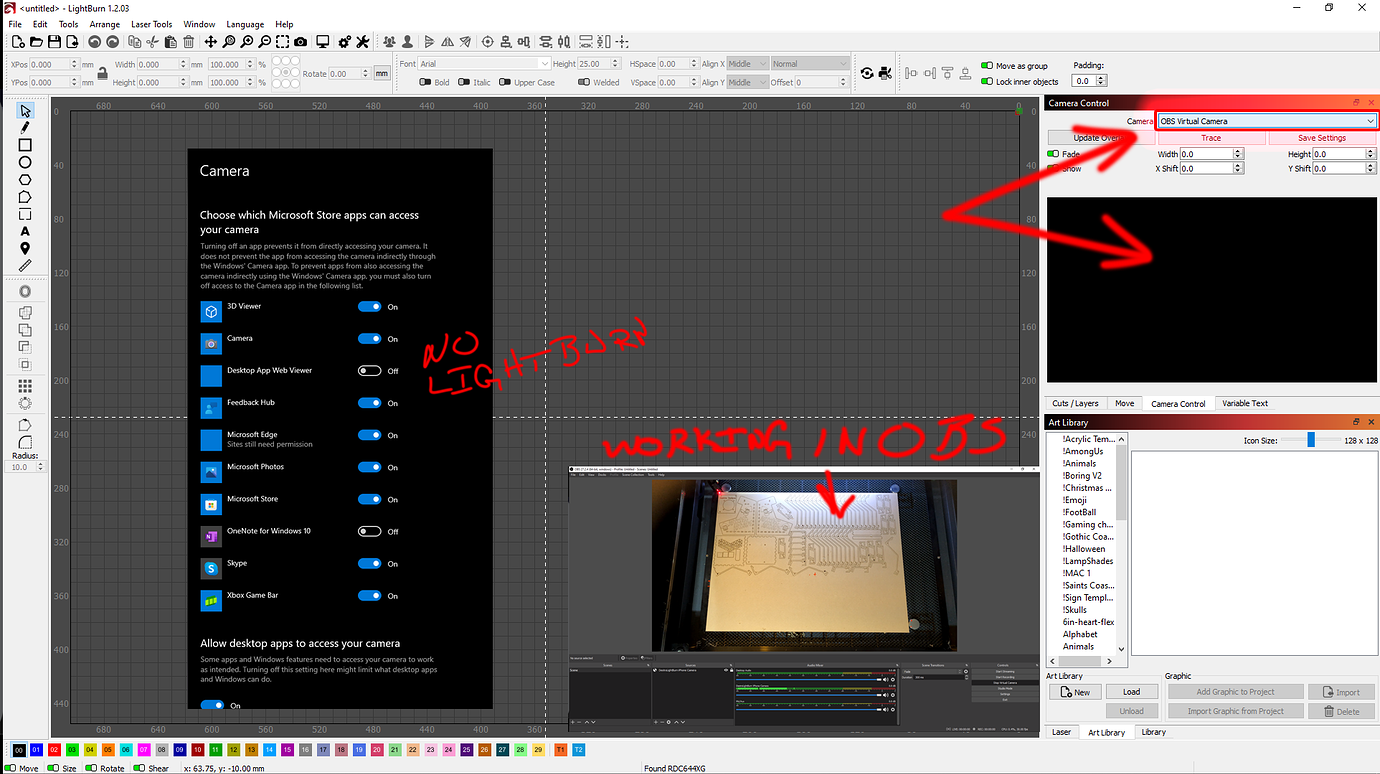Open the Arial font dropdown
Viewport: 1380px width, 774px height.
pos(484,64)
